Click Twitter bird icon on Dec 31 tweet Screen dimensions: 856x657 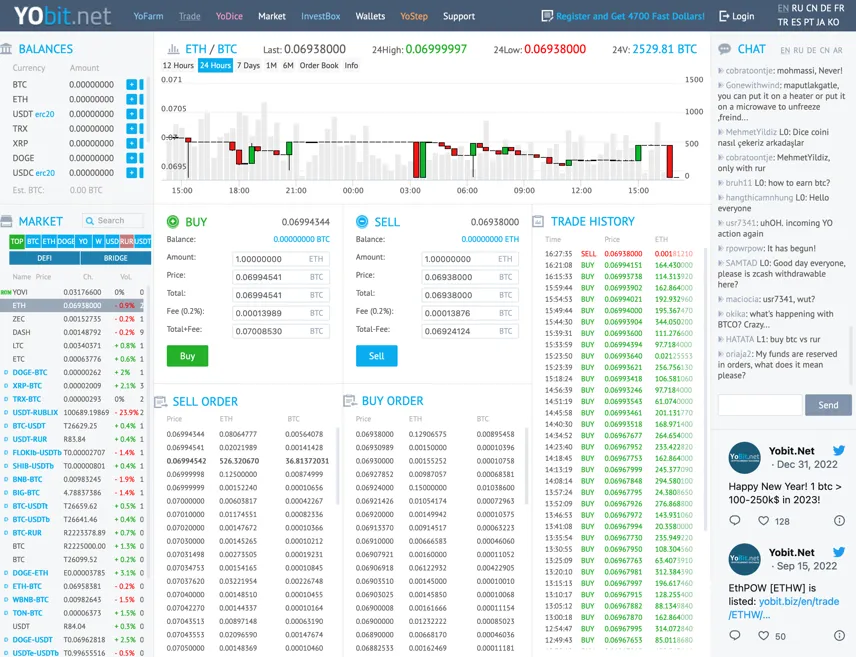[x=839, y=451]
